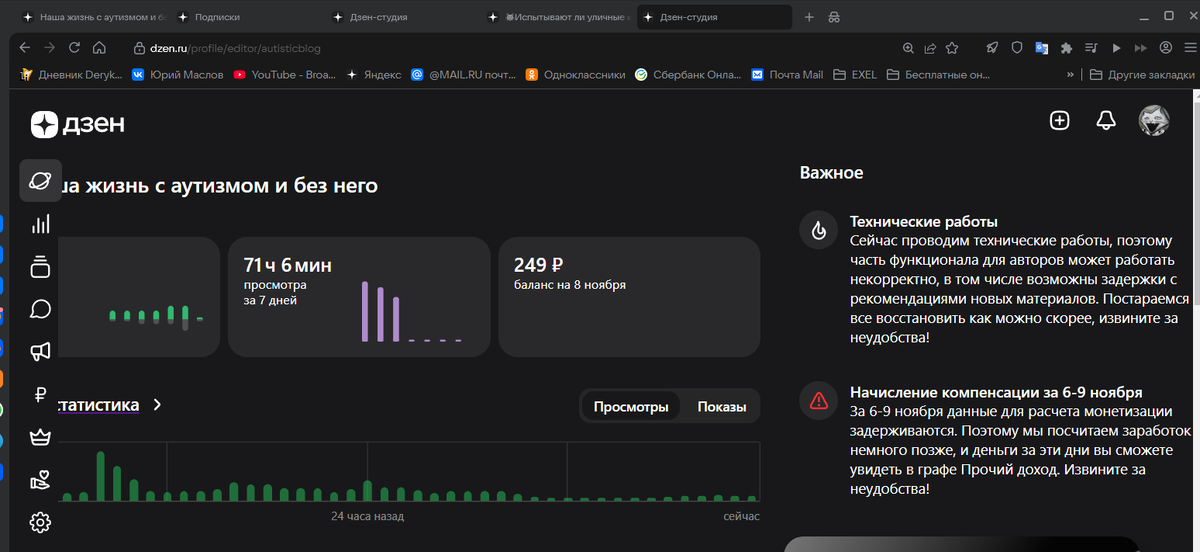Open the extensions puzzle piece icon
Image resolution: width=1200 pixels, height=552 pixels.
tap(1067, 48)
